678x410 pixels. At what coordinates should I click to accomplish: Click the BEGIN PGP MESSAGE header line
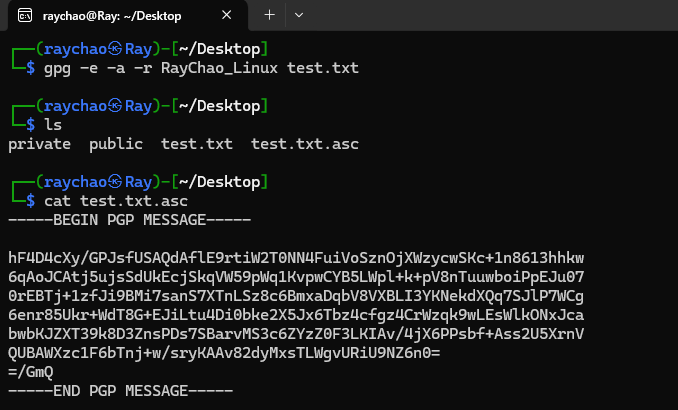tap(130, 220)
